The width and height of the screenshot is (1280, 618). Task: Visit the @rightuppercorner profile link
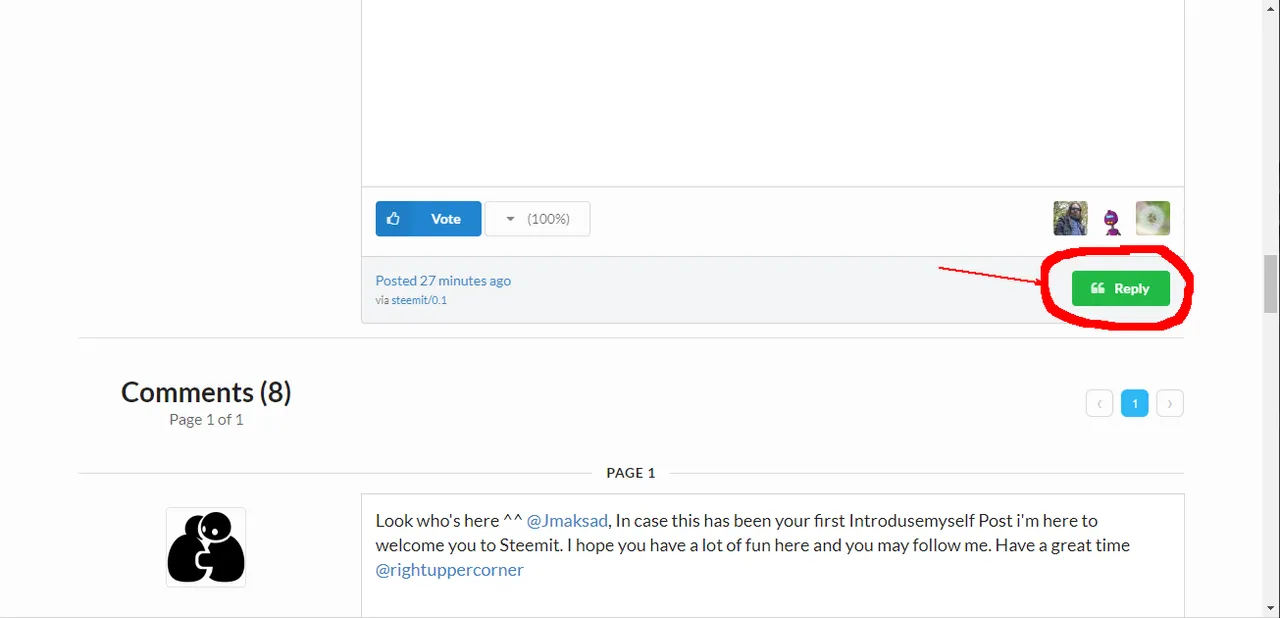[449, 570]
